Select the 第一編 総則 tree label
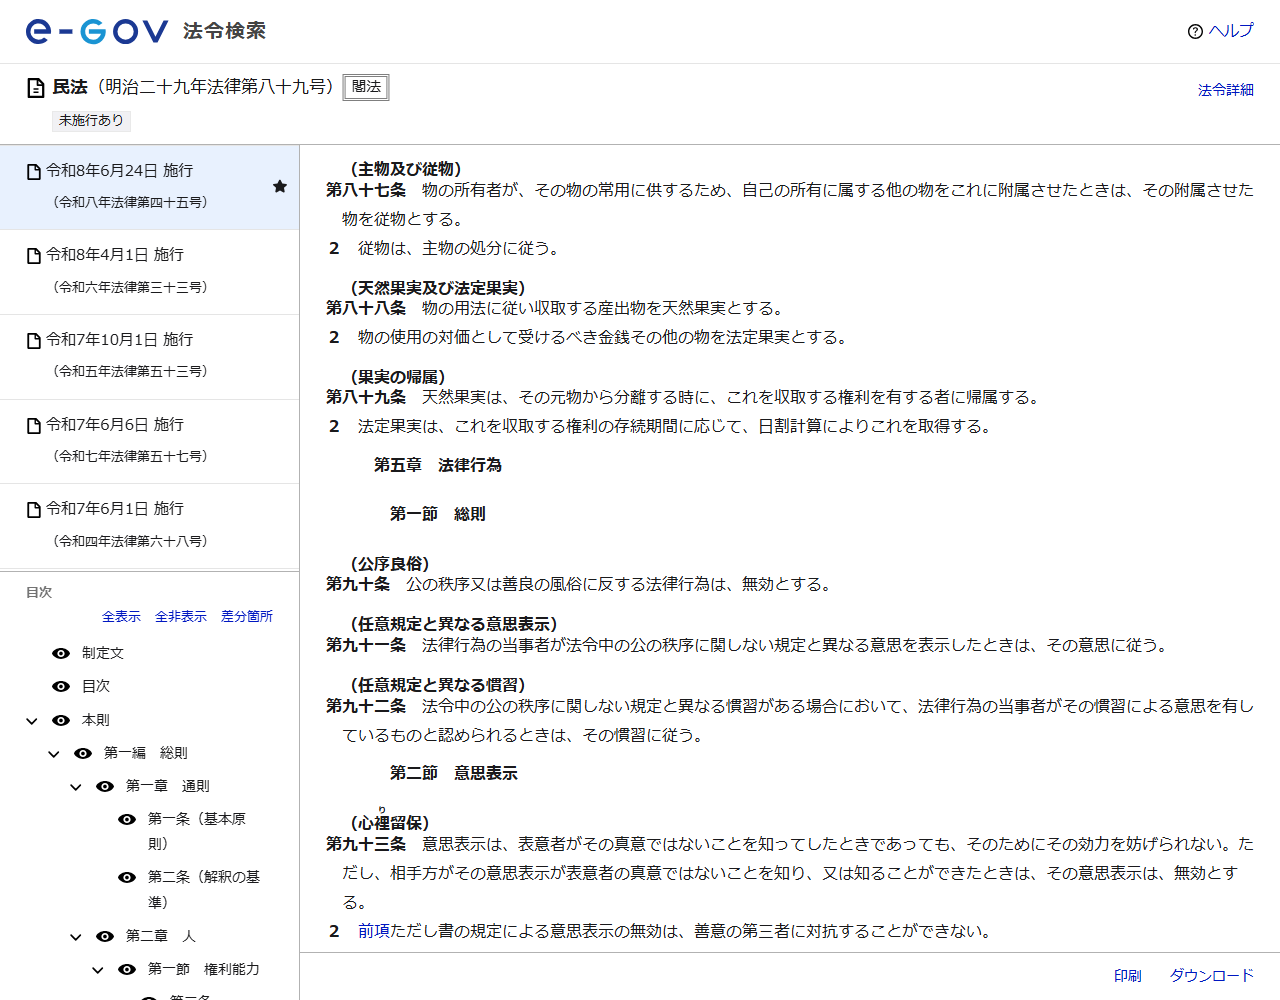Screen dimensions: 1280x1000 (146, 753)
